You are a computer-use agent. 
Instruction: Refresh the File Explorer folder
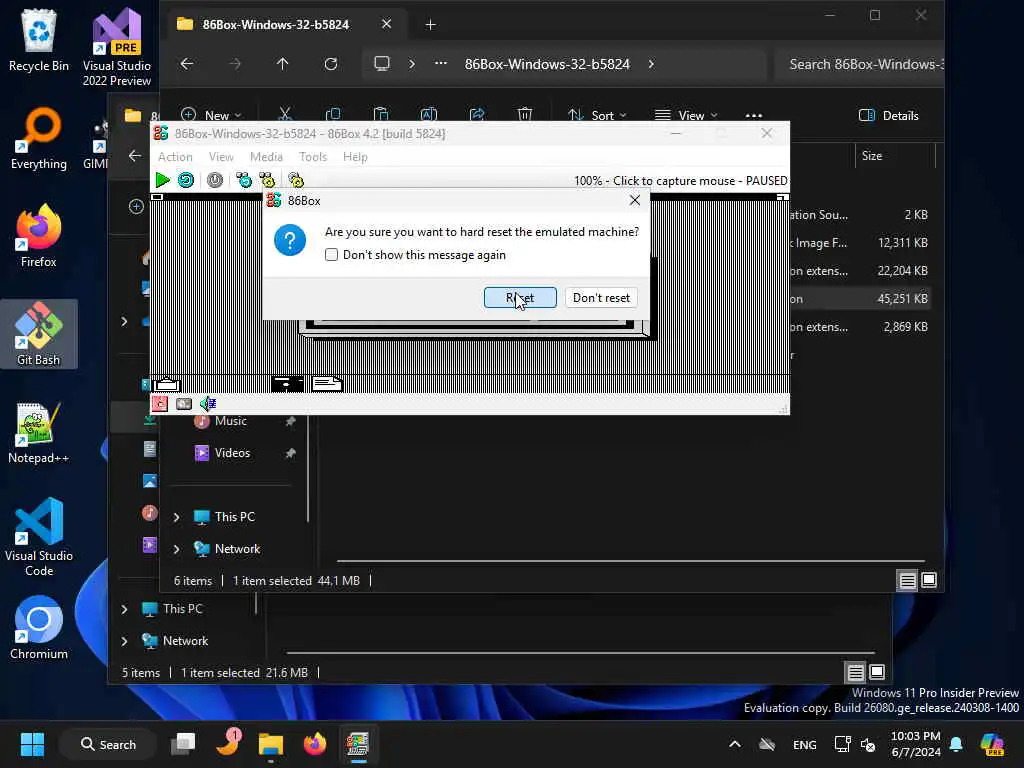click(331, 64)
